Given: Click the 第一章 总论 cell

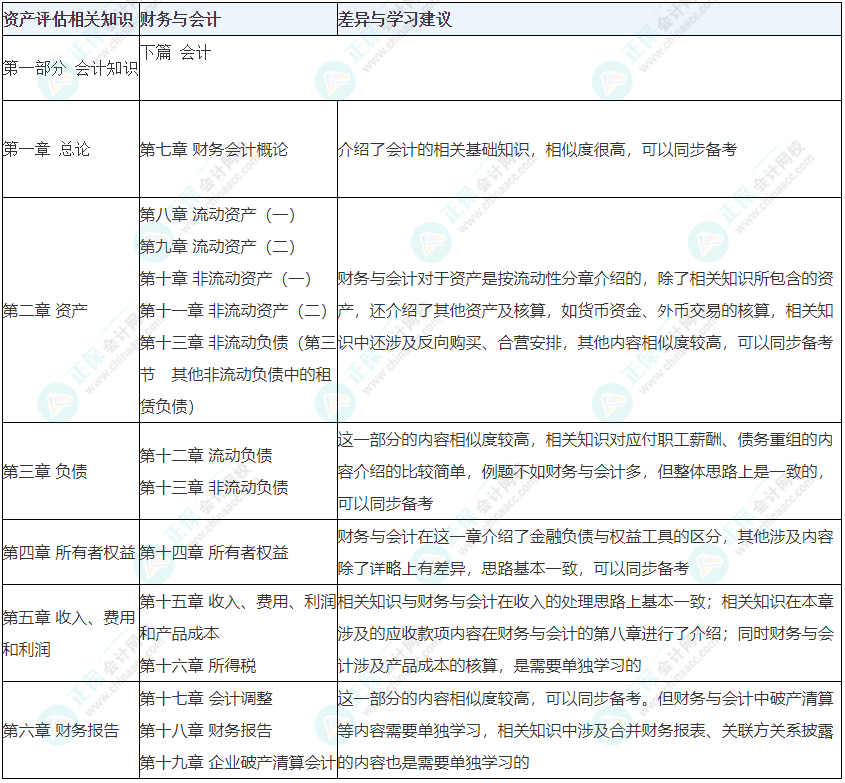Looking at the screenshot, I should tap(46, 149).
